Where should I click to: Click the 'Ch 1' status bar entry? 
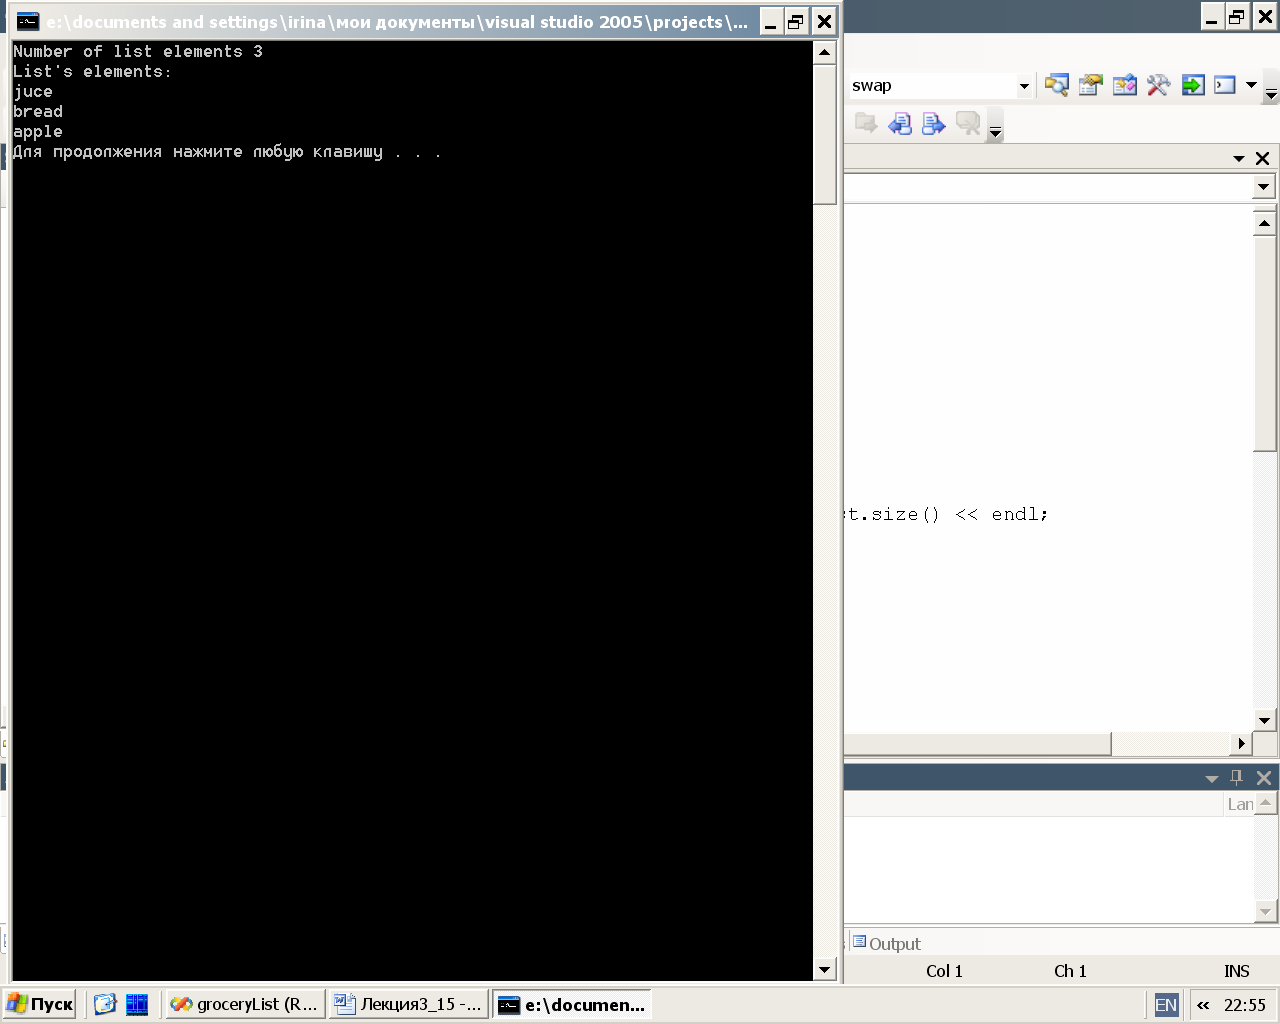pyautogui.click(x=1070, y=971)
